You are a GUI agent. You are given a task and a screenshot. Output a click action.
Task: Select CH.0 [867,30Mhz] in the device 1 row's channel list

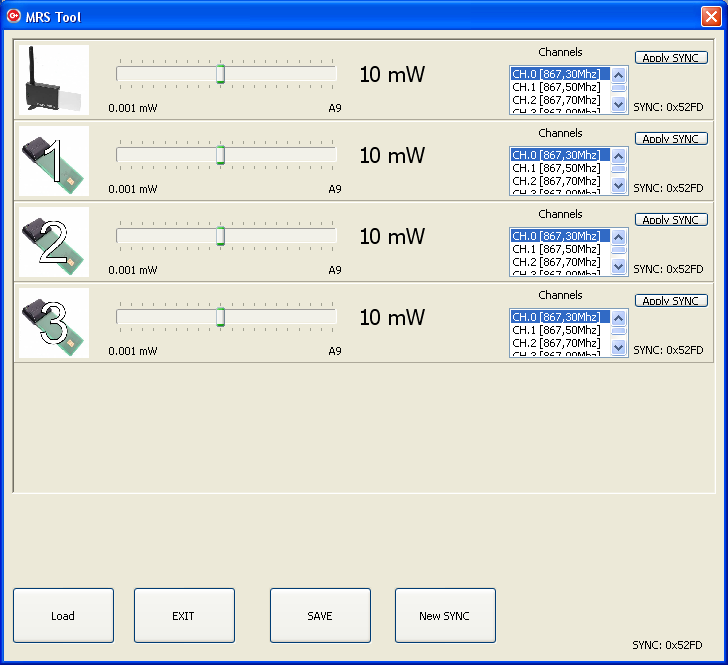click(560, 155)
